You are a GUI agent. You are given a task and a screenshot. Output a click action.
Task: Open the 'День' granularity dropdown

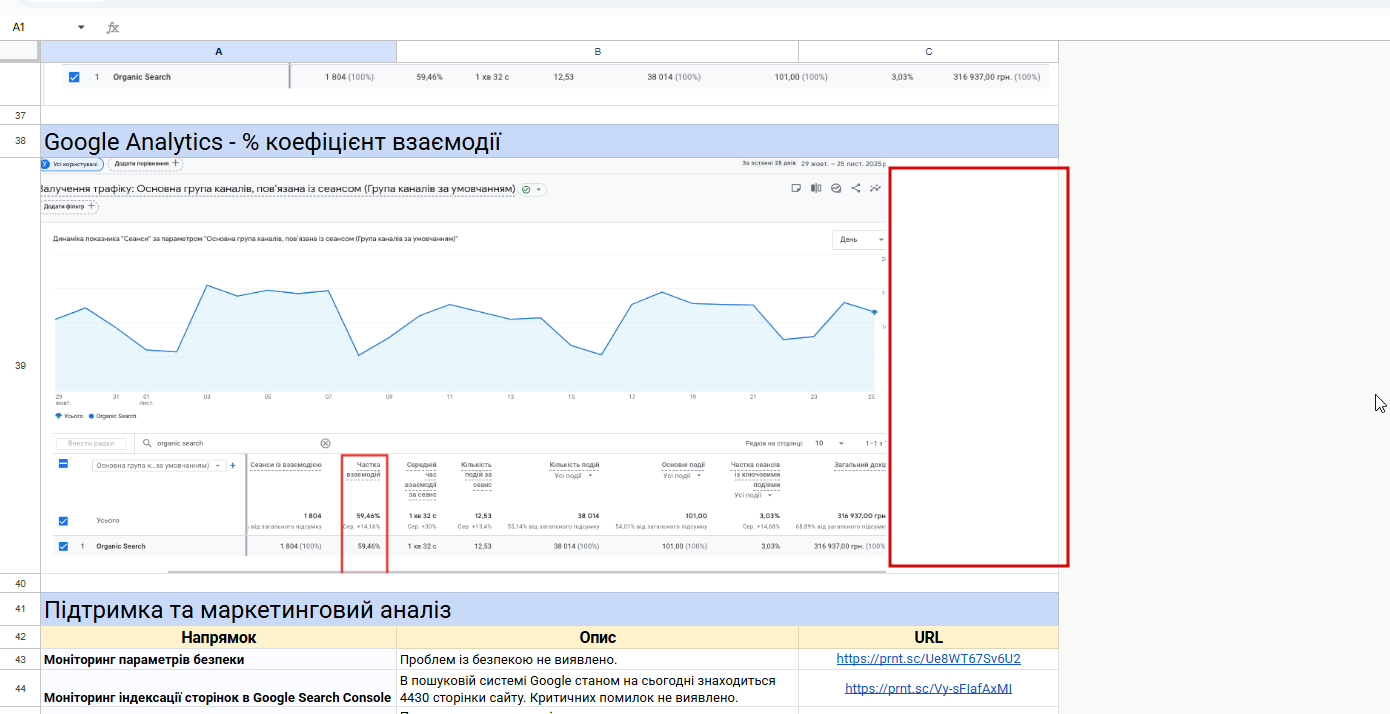[860, 240]
